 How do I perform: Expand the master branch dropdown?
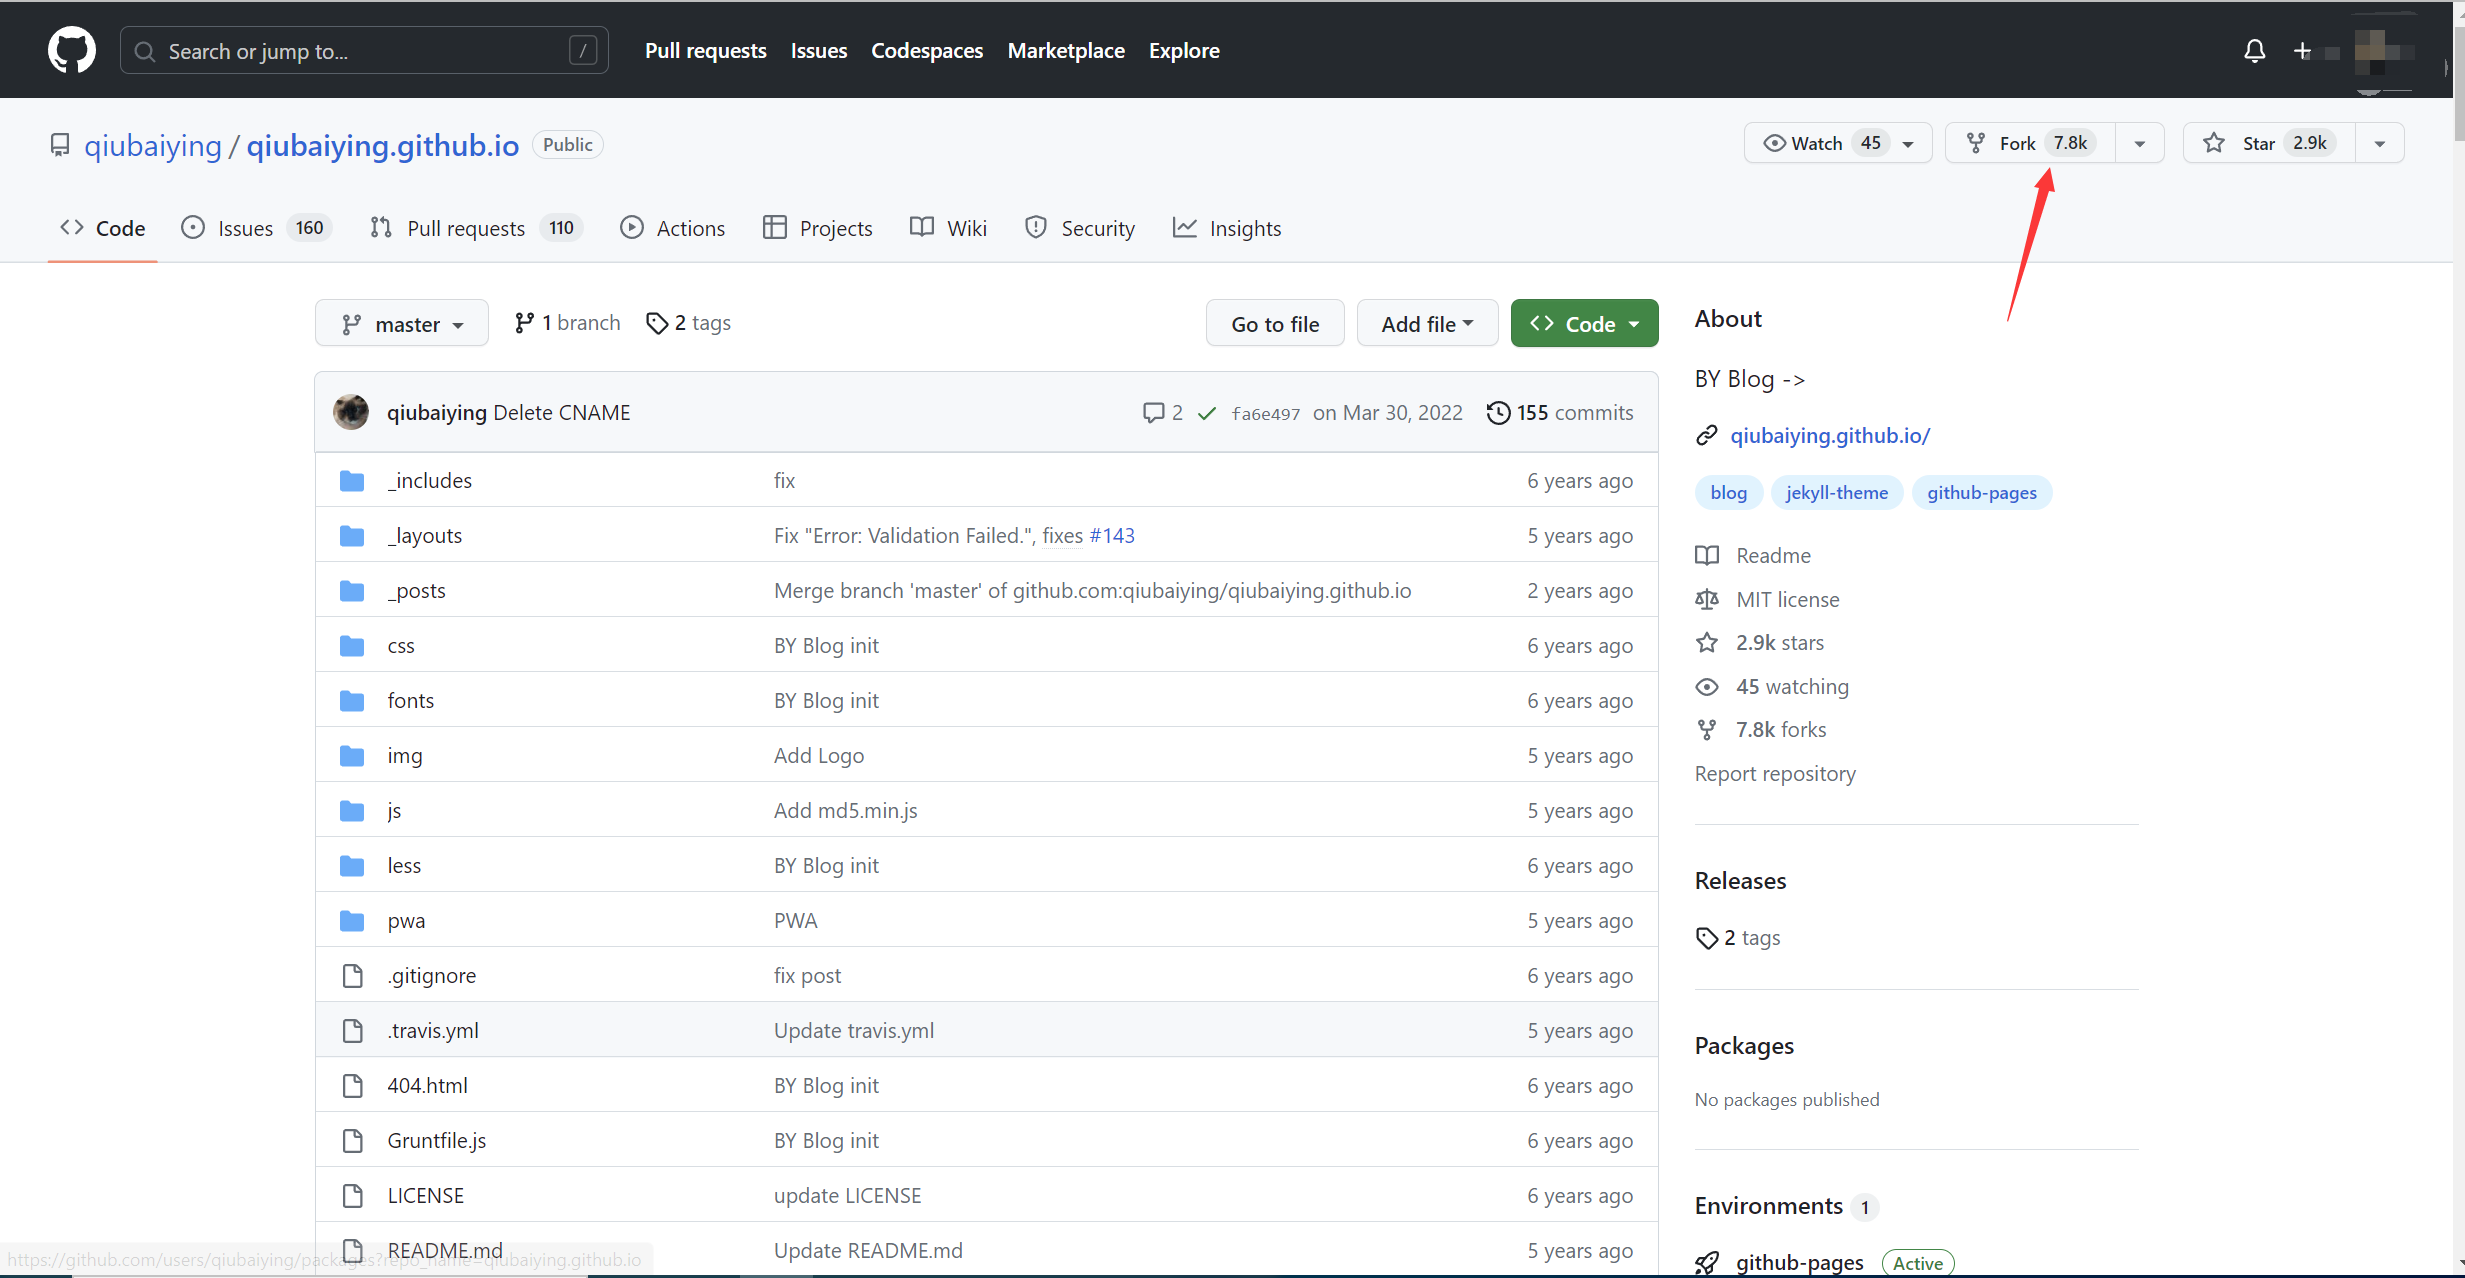[x=402, y=324]
